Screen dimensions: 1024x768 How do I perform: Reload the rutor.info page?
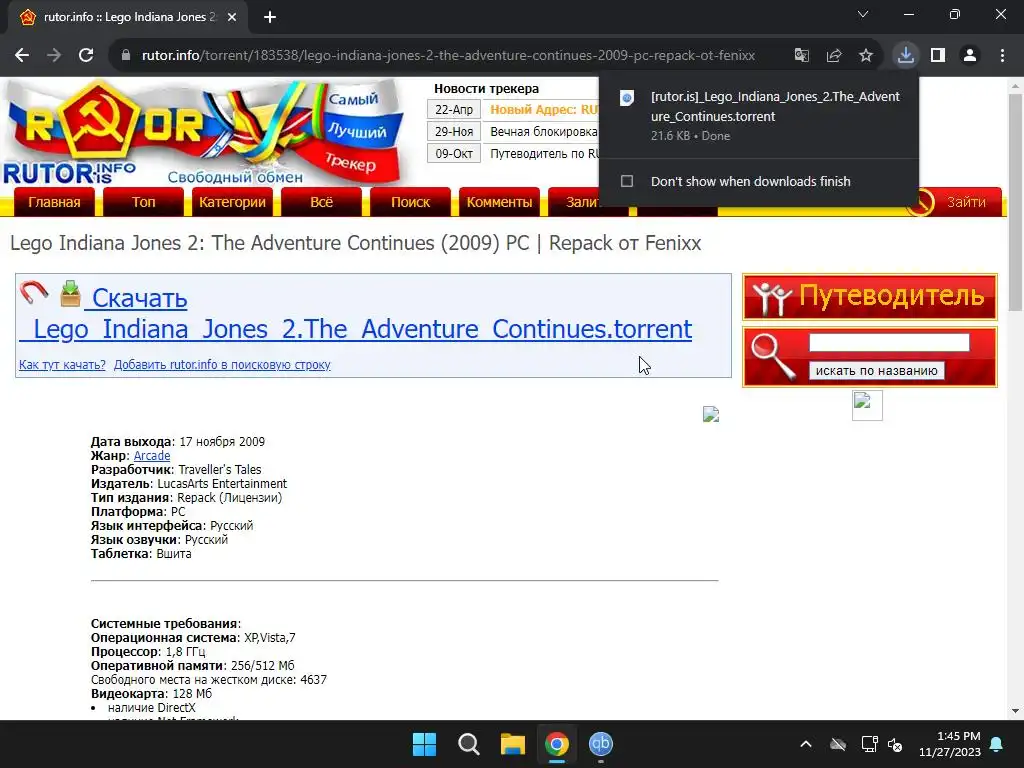click(x=86, y=56)
